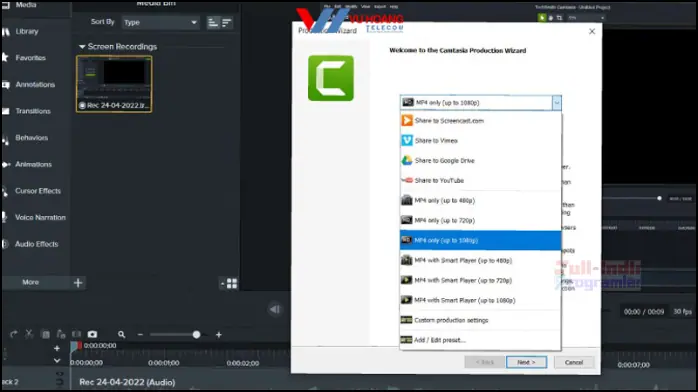Screen dimensions: 698x392
Task: Click the collapse tracks chevron
Action: [57, 361]
